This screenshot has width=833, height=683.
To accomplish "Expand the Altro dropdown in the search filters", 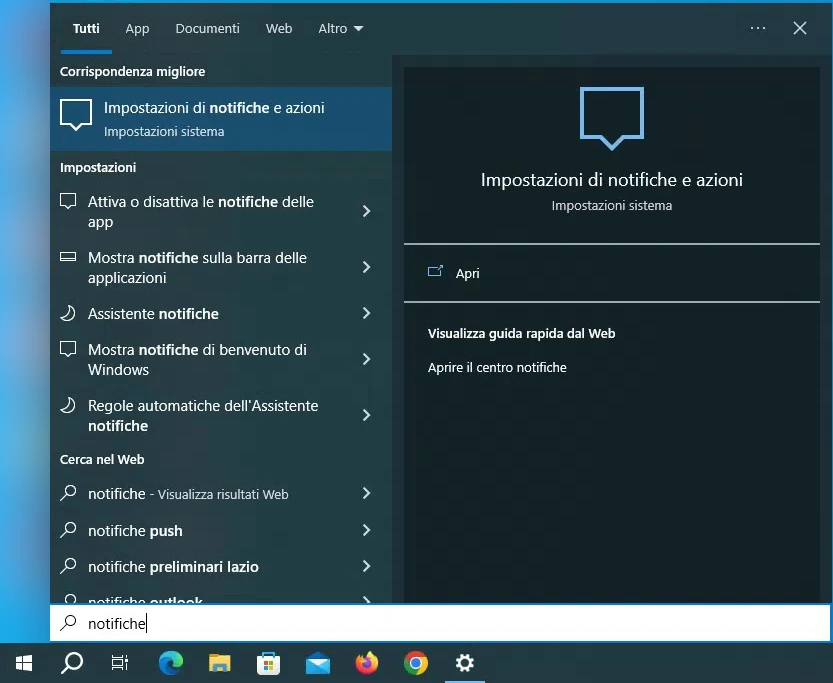I will (340, 28).
